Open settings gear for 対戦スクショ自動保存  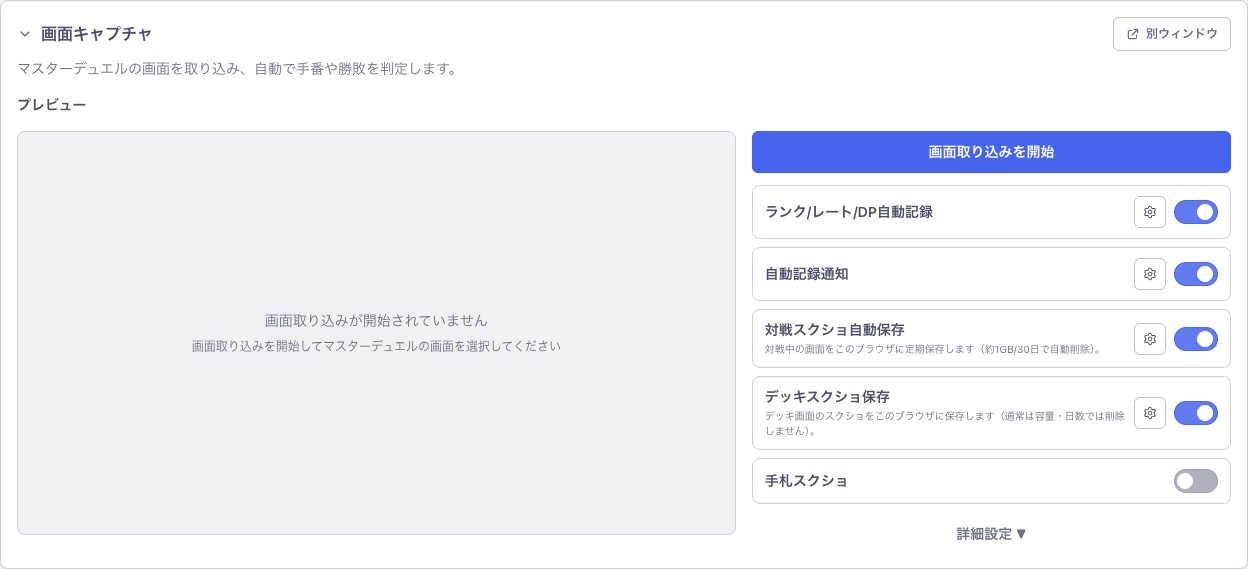point(1150,339)
